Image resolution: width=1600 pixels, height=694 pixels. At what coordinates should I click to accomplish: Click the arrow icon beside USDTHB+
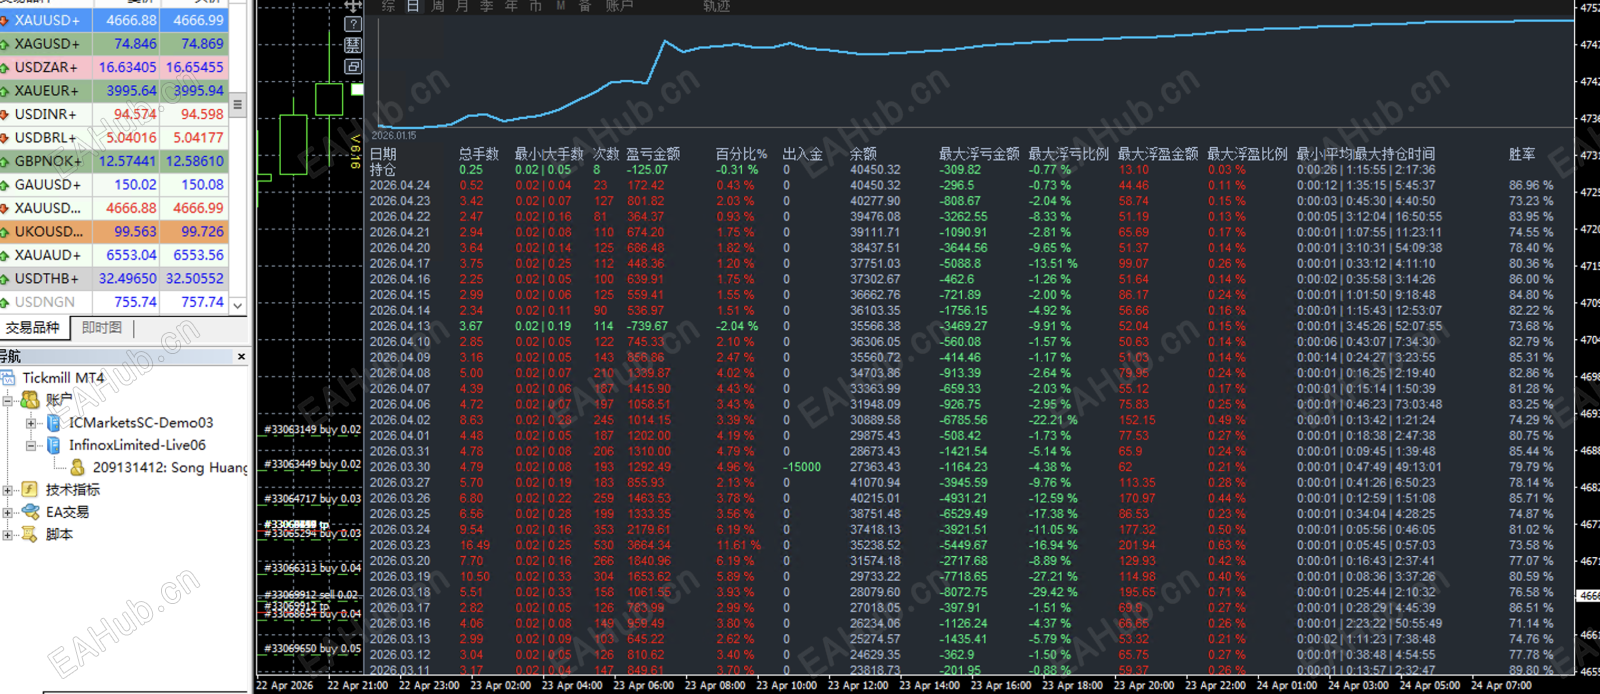click(x=5, y=279)
